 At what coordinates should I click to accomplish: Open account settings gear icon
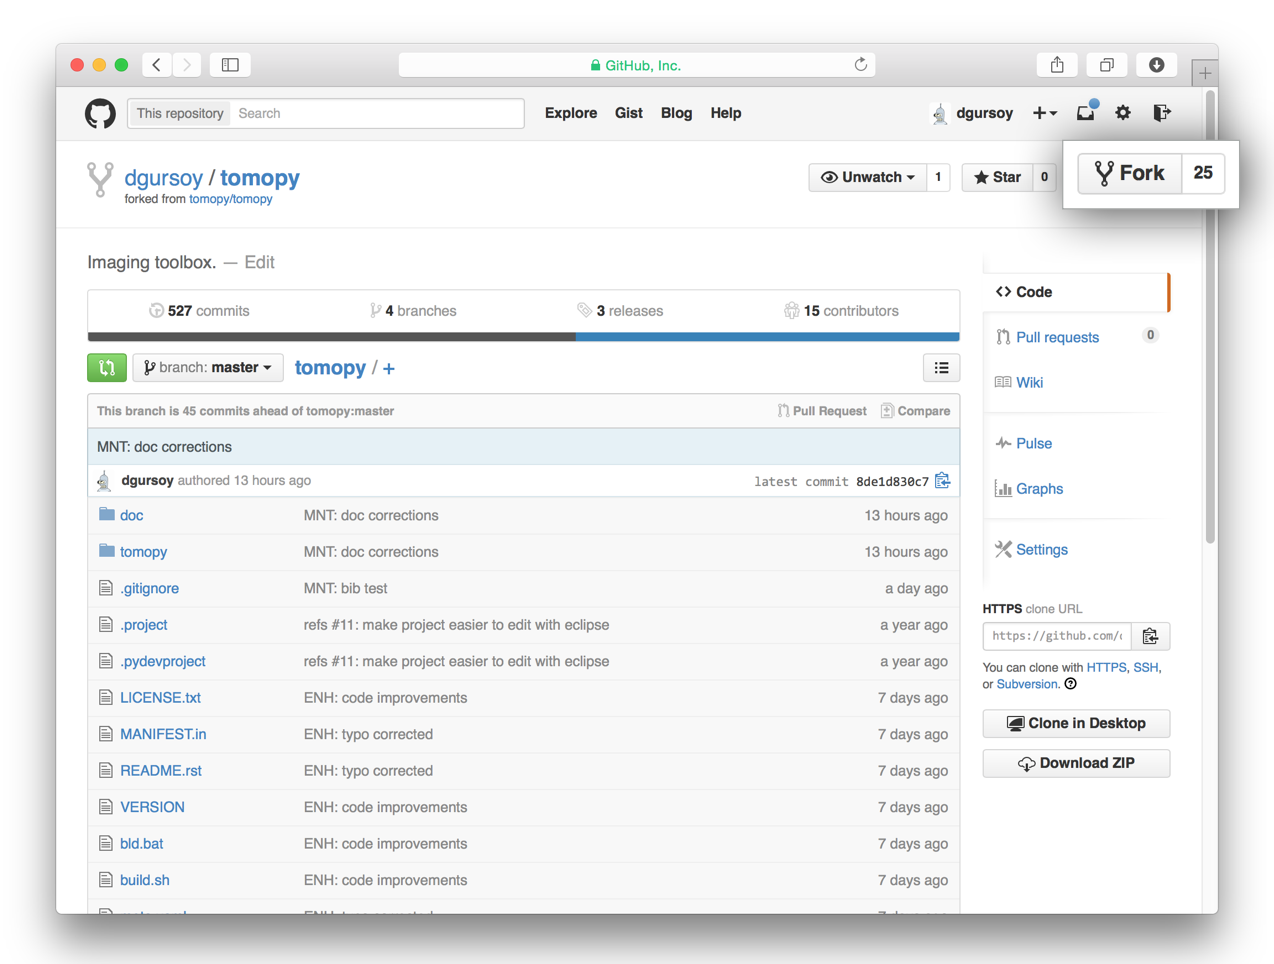[1123, 113]
